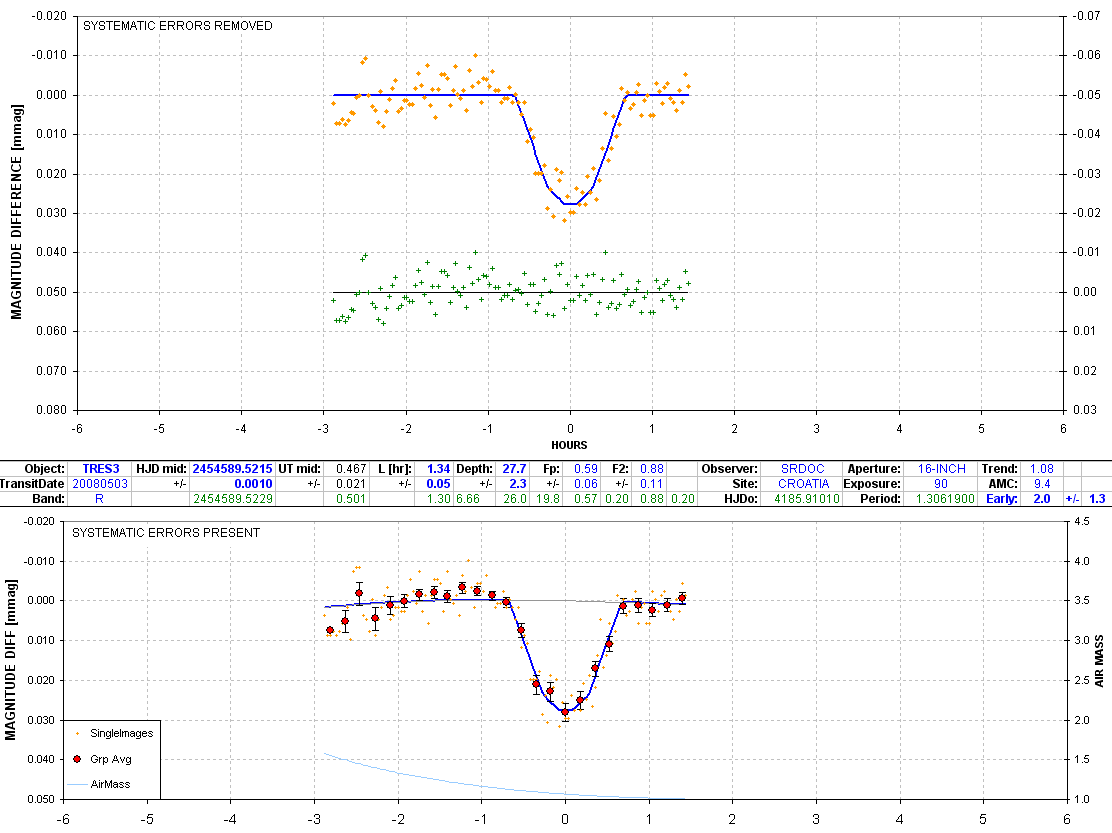Click the Observer: label

coord(729,469)
